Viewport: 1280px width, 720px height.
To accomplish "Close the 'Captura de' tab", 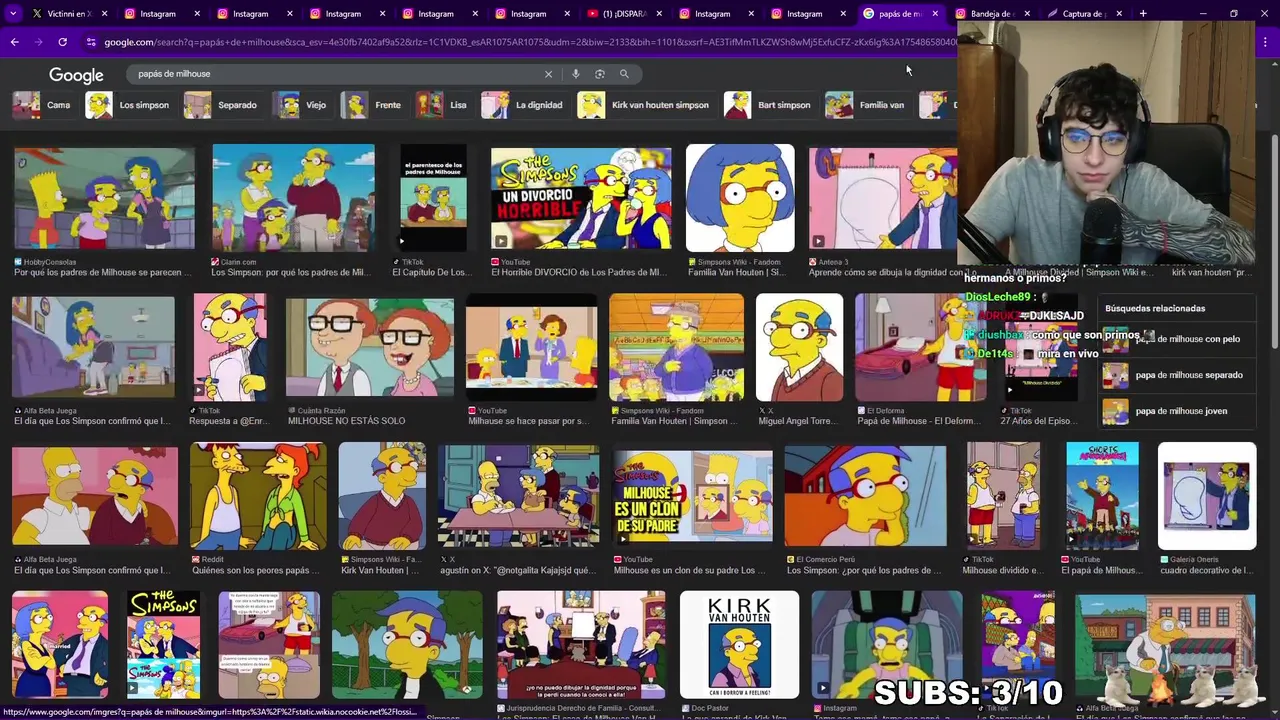I will [x=1119, y=14].
